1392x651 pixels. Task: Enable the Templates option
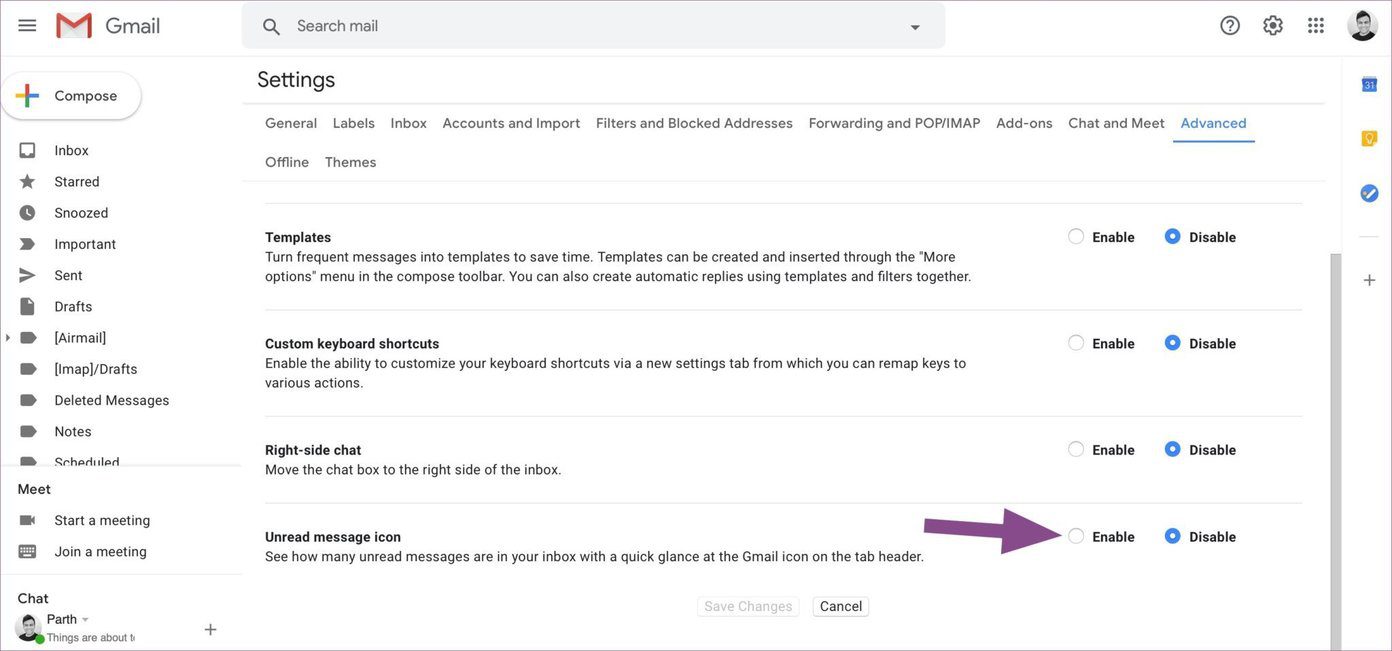(x=1076, y=237)
